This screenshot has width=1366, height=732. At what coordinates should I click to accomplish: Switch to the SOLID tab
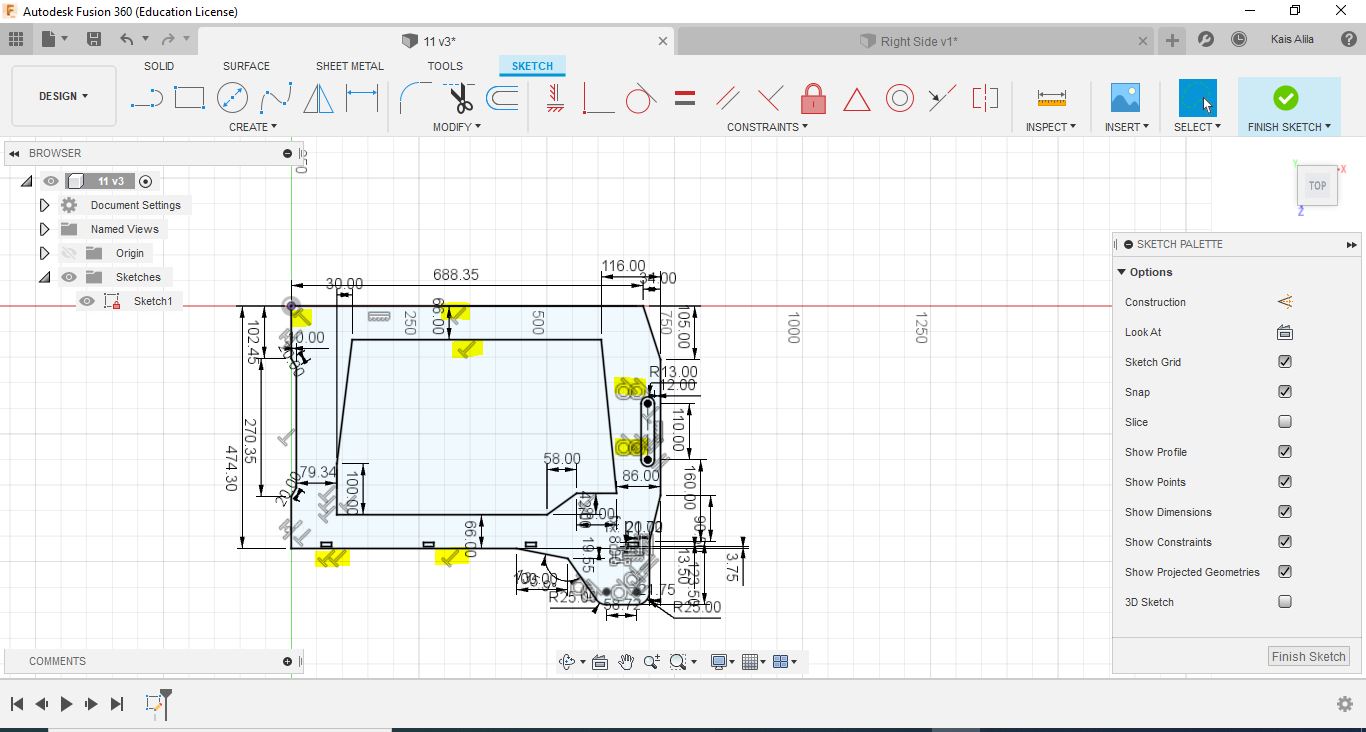tap(159, 66)
